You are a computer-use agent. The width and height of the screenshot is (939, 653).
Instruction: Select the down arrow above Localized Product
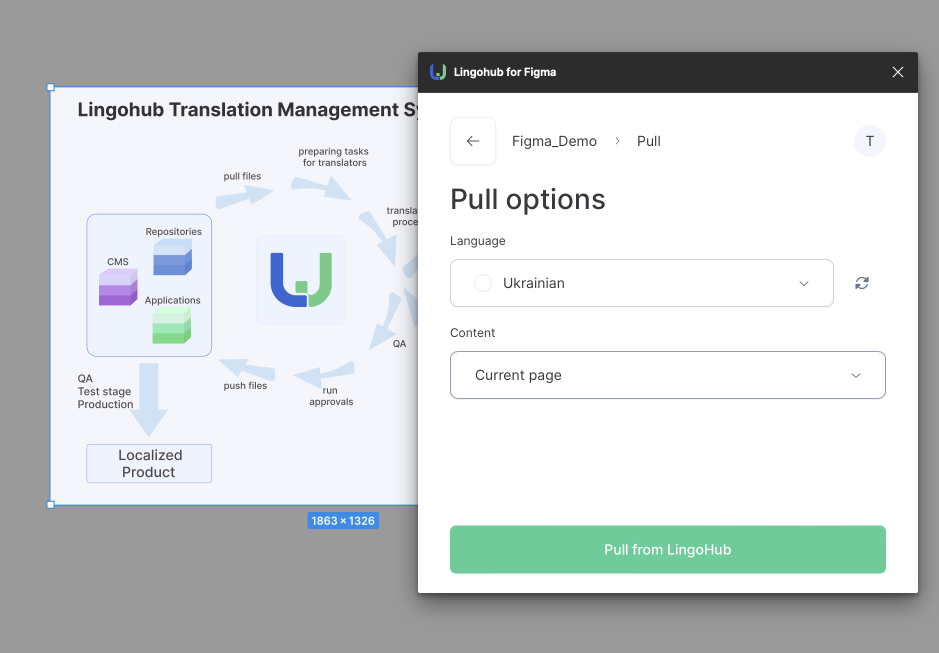point(149,400)
